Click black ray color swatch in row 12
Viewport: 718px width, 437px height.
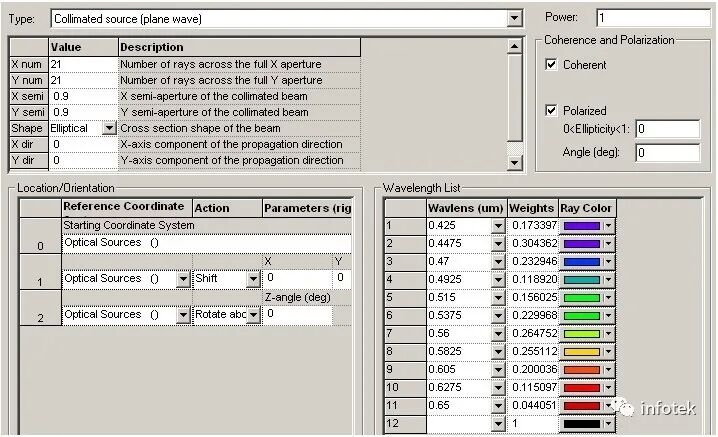click(582, 424)
